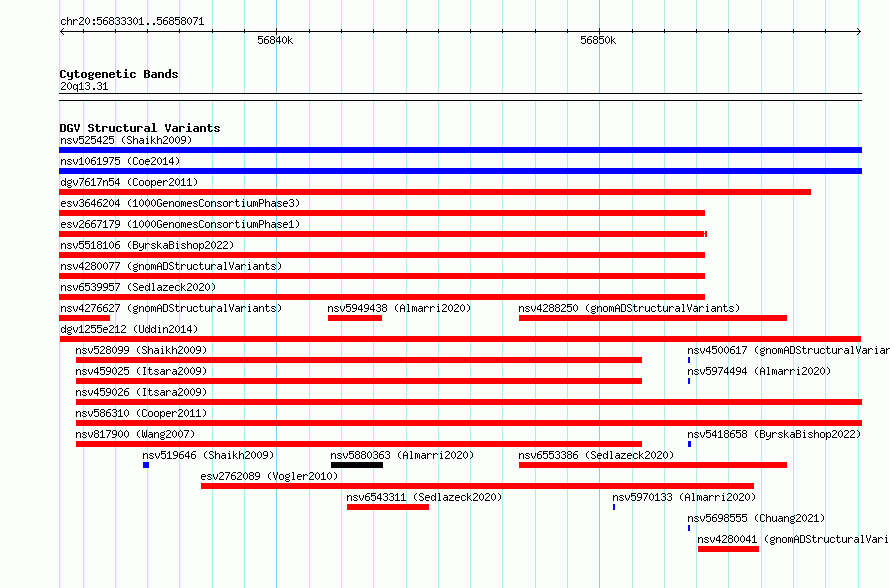Click the DGV Structural Variants track title
This screenshot has width=890, height=588.
tap(140, 128)
